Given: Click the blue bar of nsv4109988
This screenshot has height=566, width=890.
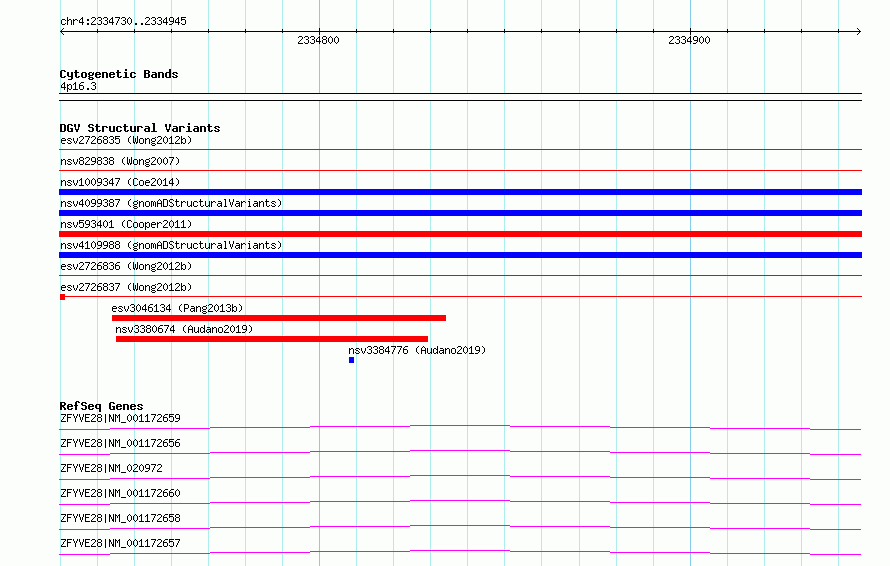Looking at the screenshot, I should pos(460,255).
